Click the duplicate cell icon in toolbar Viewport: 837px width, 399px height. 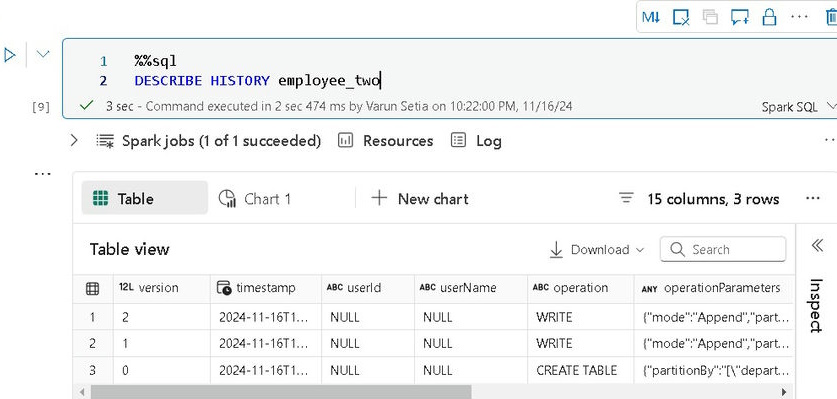click(x=710, y=17)
